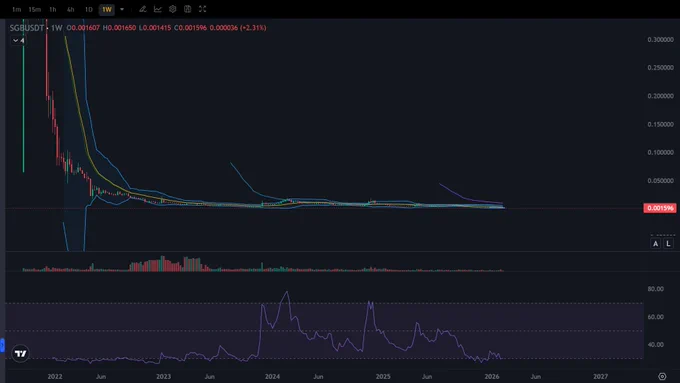Toggle auto scale button A

[x=656, y=244]
